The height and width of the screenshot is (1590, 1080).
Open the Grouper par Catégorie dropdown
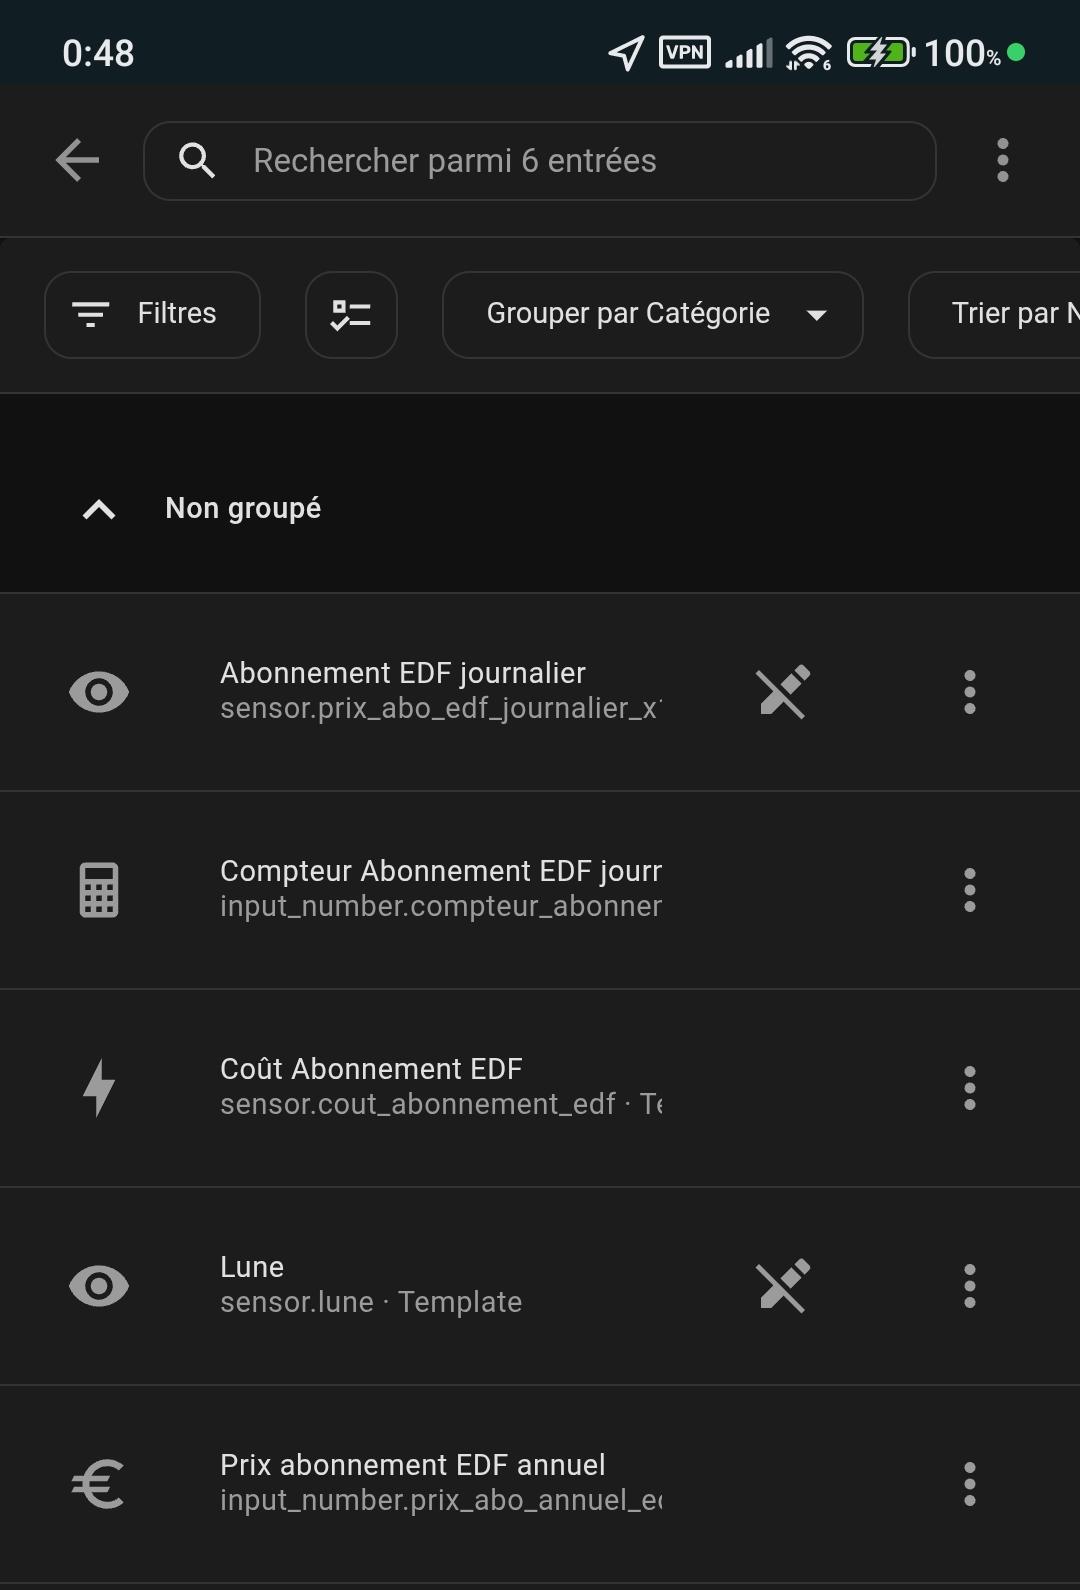pos(652,315)
